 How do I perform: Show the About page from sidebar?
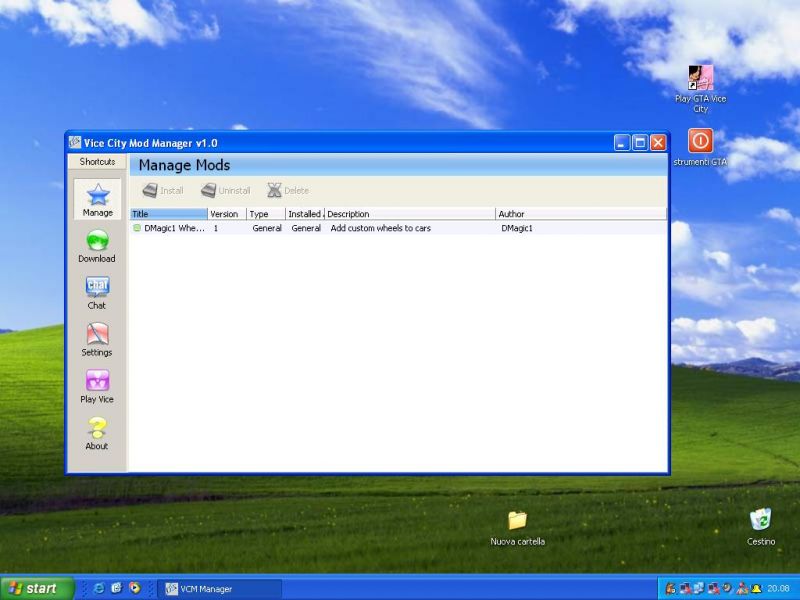click(x=97, y=434)
